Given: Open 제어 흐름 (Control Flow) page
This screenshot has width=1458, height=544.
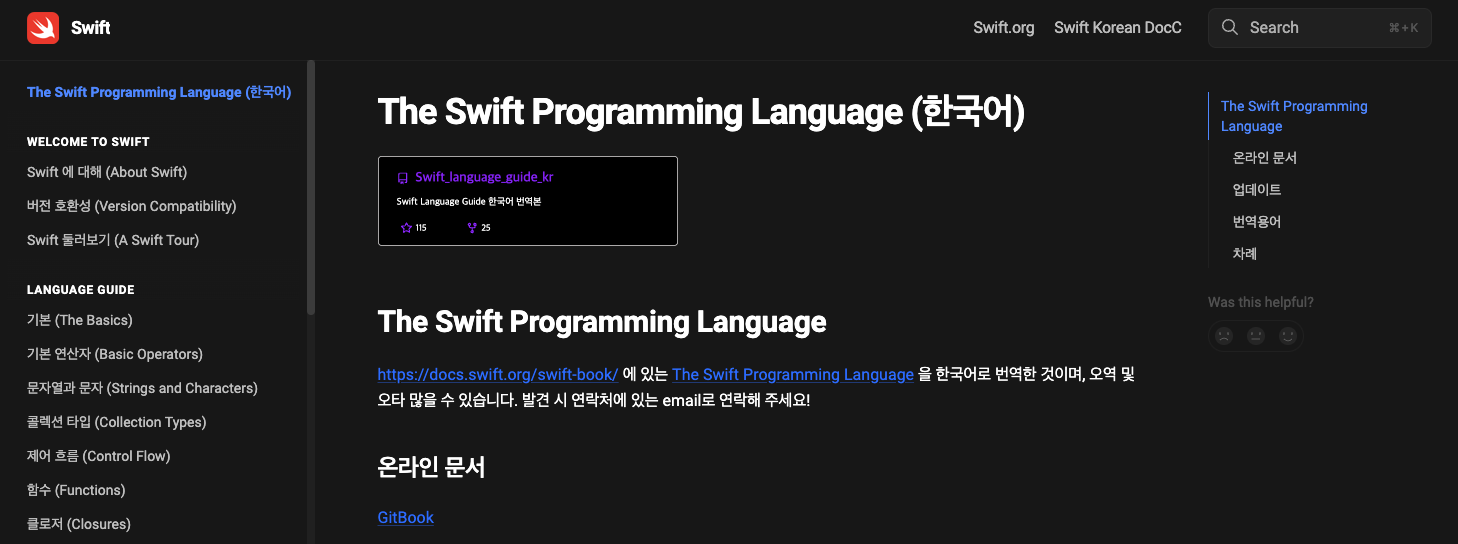Looking at the screenshot, I should coord(99,456).
